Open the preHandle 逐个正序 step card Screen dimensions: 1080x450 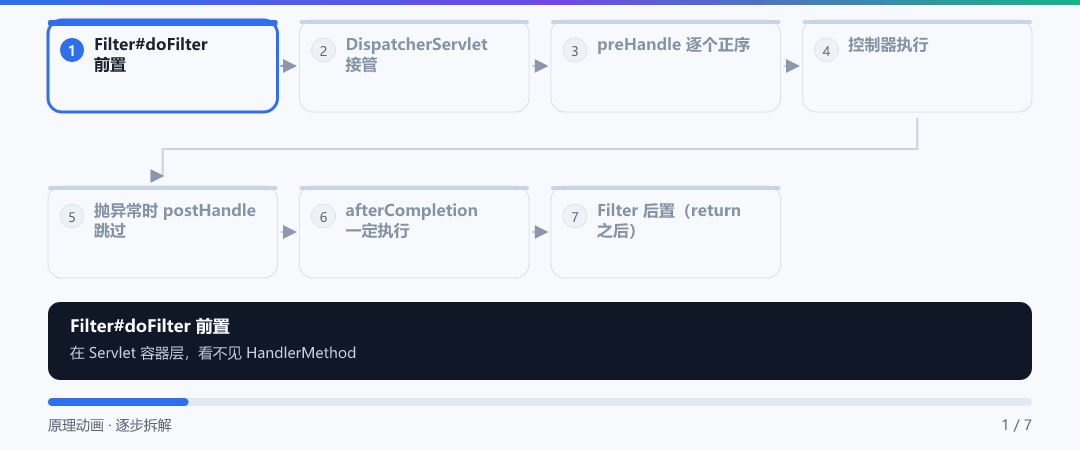(x=665, y=66)
